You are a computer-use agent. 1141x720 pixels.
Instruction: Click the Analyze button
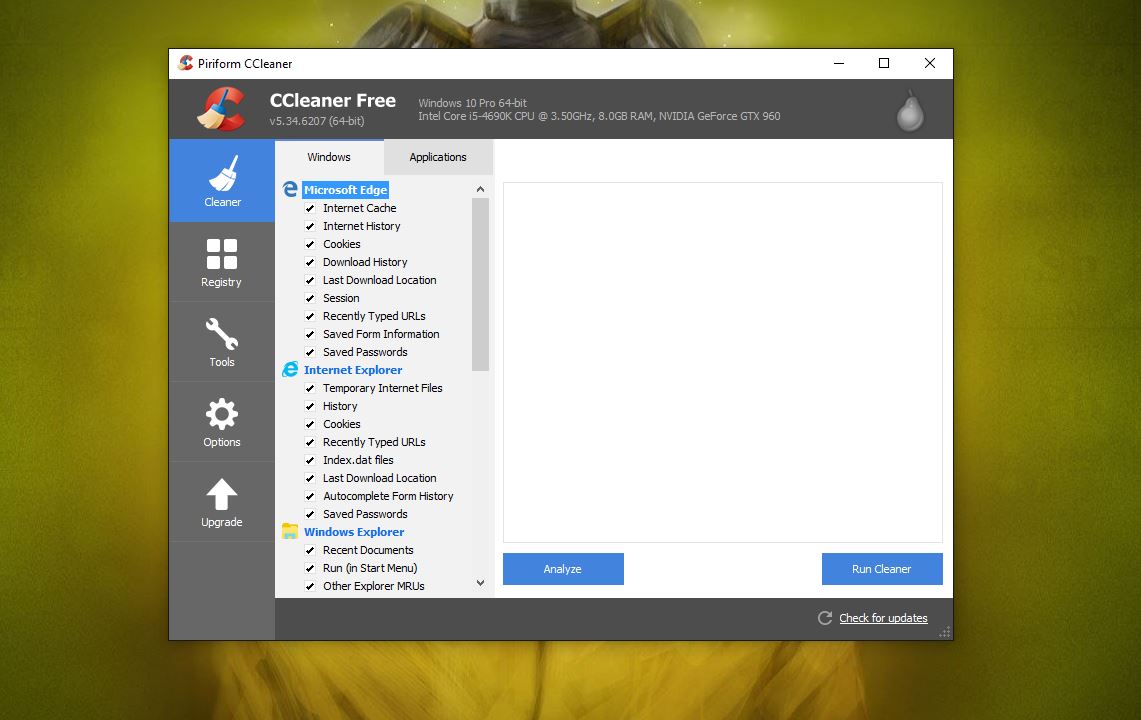click(x=563, y=569)
